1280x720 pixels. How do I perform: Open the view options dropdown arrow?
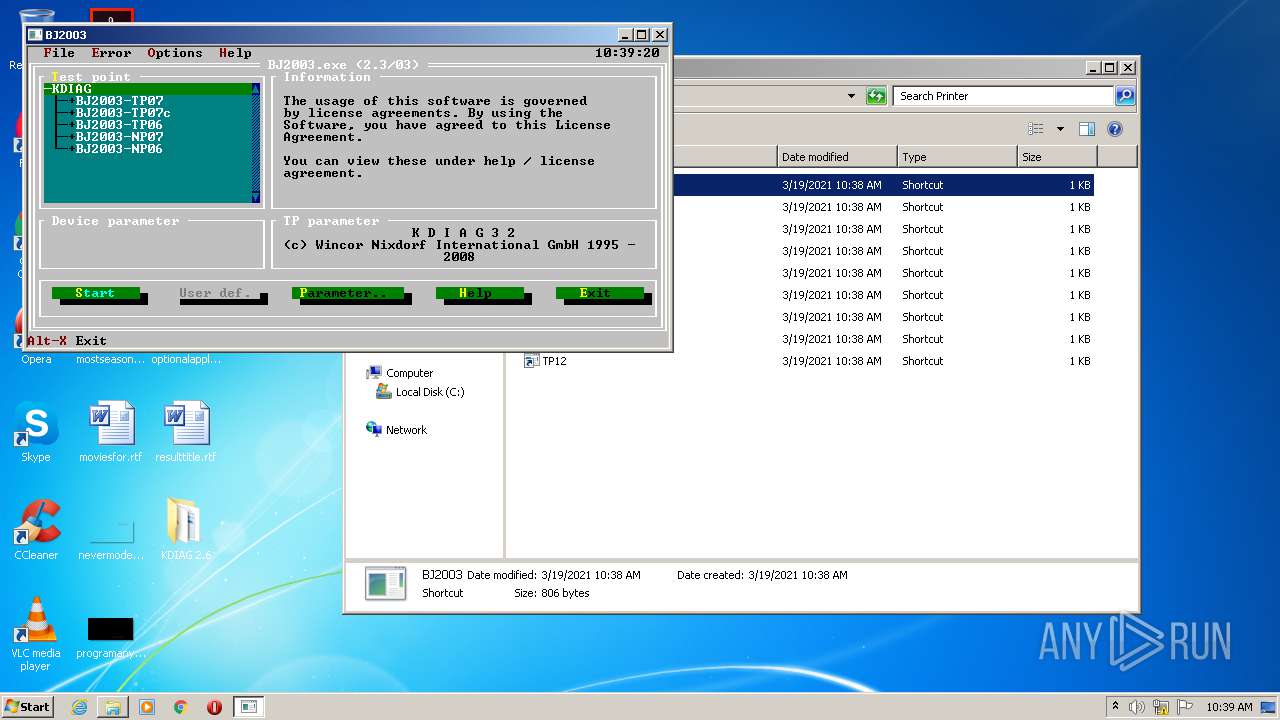click(1060, 129)
